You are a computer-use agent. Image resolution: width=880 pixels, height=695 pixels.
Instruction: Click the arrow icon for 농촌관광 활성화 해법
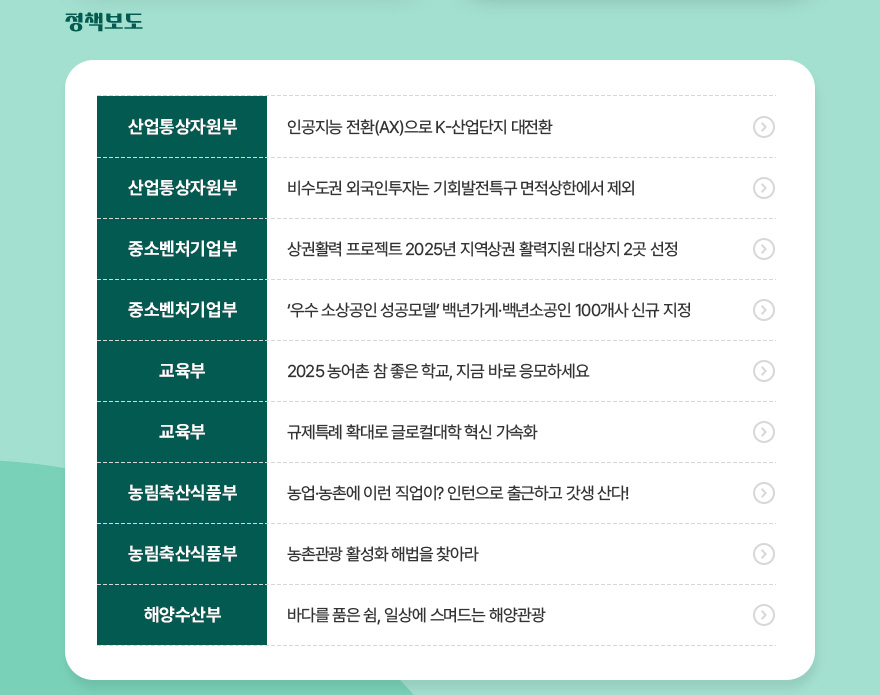coord(763,554)
